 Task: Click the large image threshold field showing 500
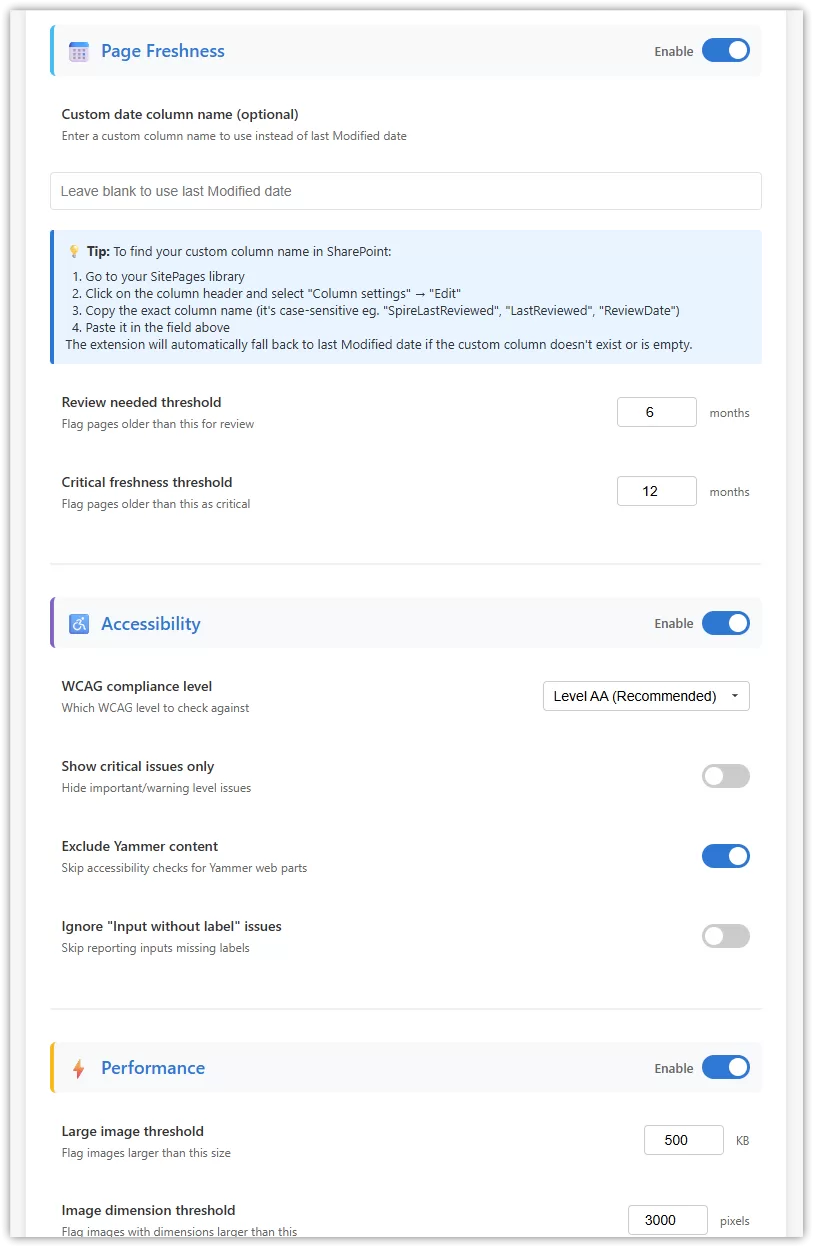[x=683, y=1139]
